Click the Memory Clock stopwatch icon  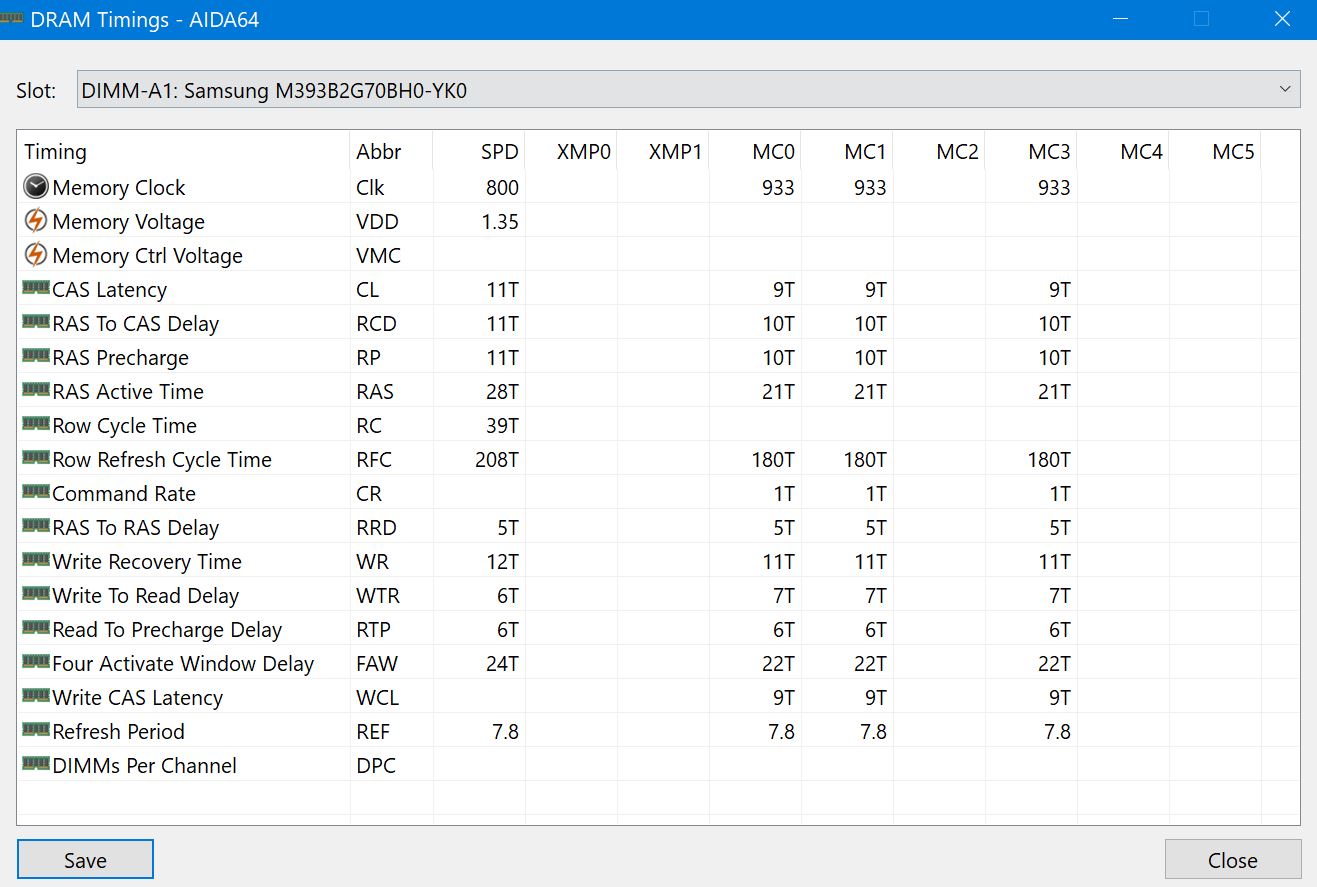[36, 187]
